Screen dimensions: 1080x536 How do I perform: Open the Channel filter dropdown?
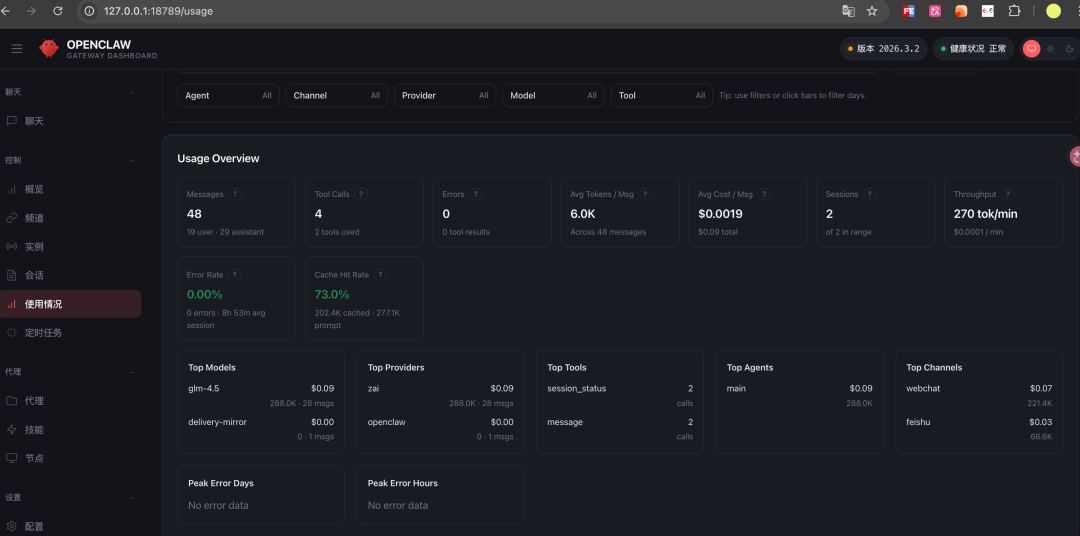pyautogui.click(x=336, y=95)
